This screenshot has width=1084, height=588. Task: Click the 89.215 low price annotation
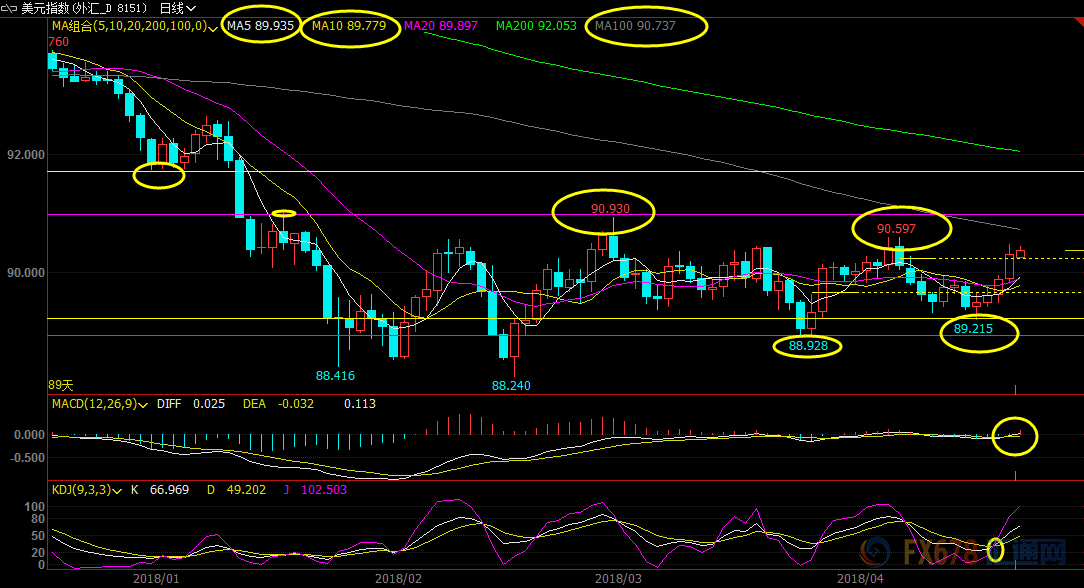click(972, 328)
